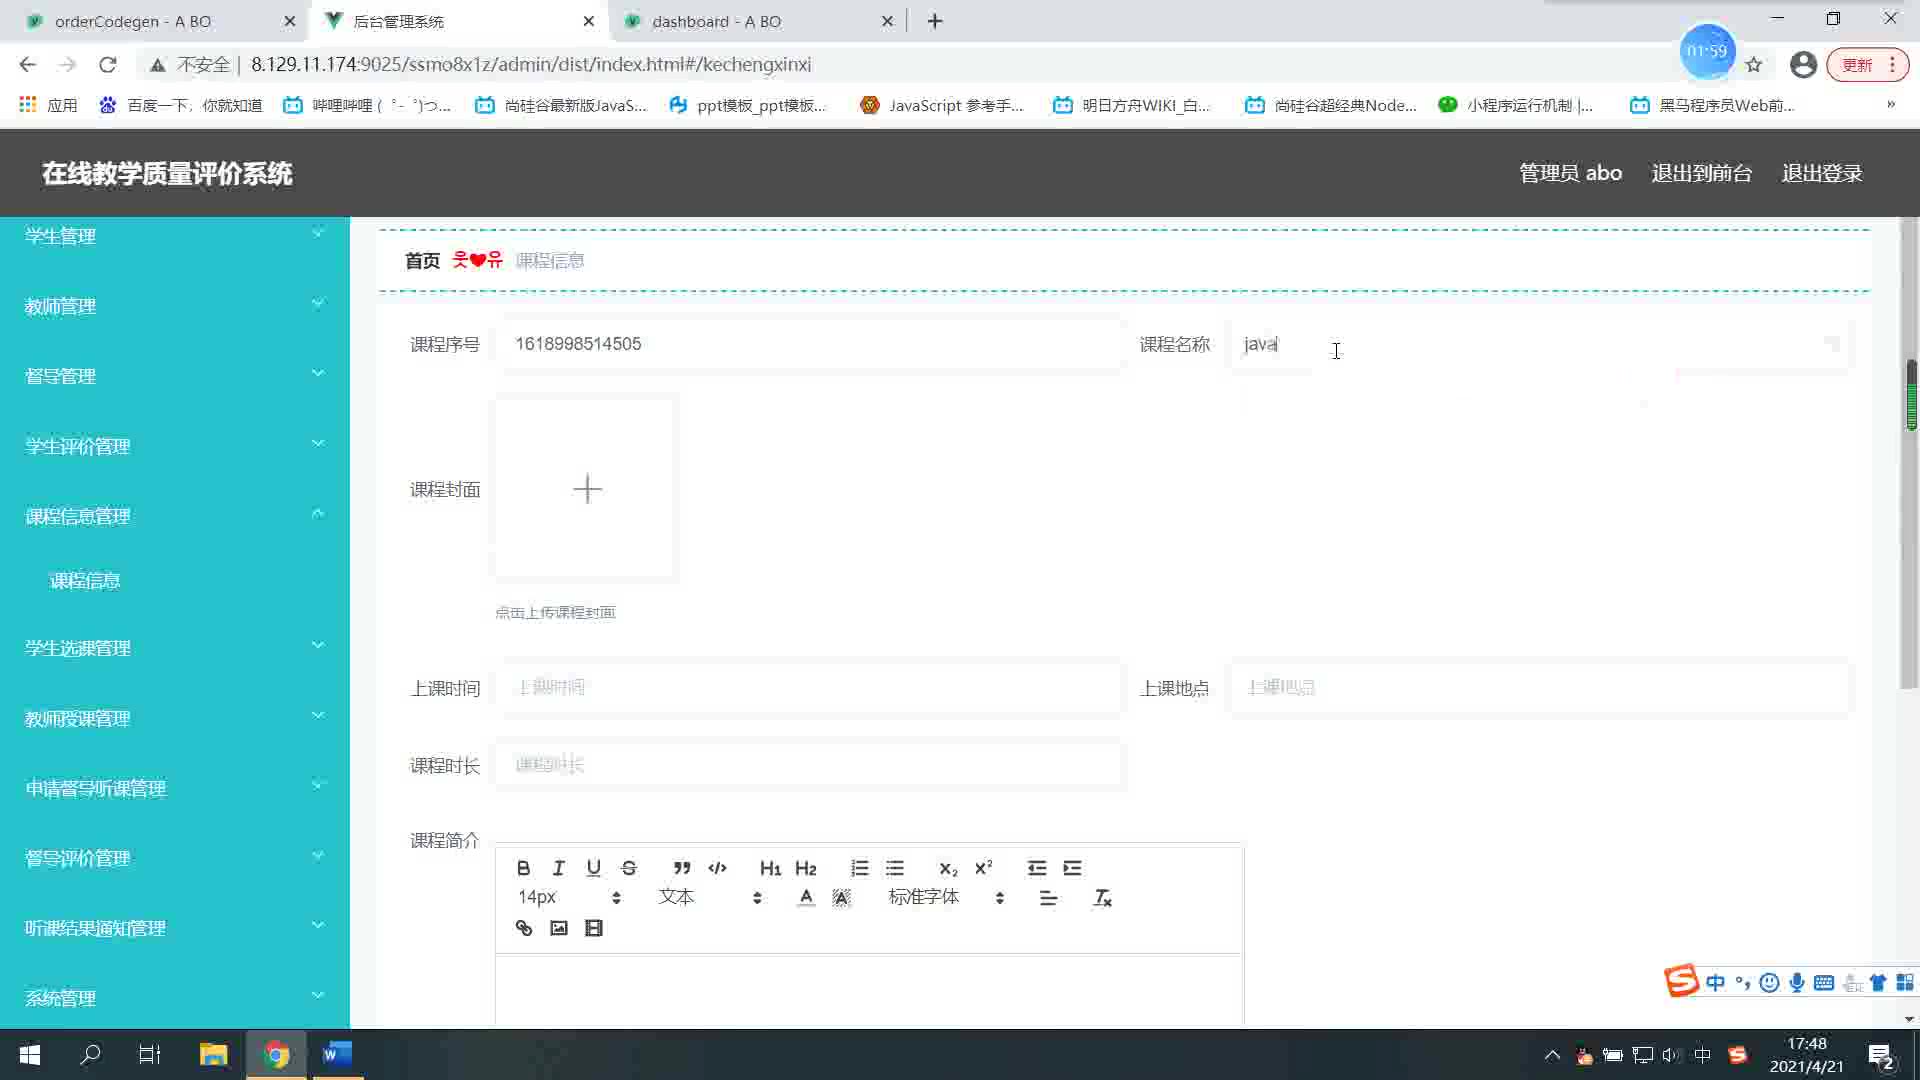The image size is (1920, 1080).
Task: Insert a hyperlink in the editor
Action: pos(523,928)
